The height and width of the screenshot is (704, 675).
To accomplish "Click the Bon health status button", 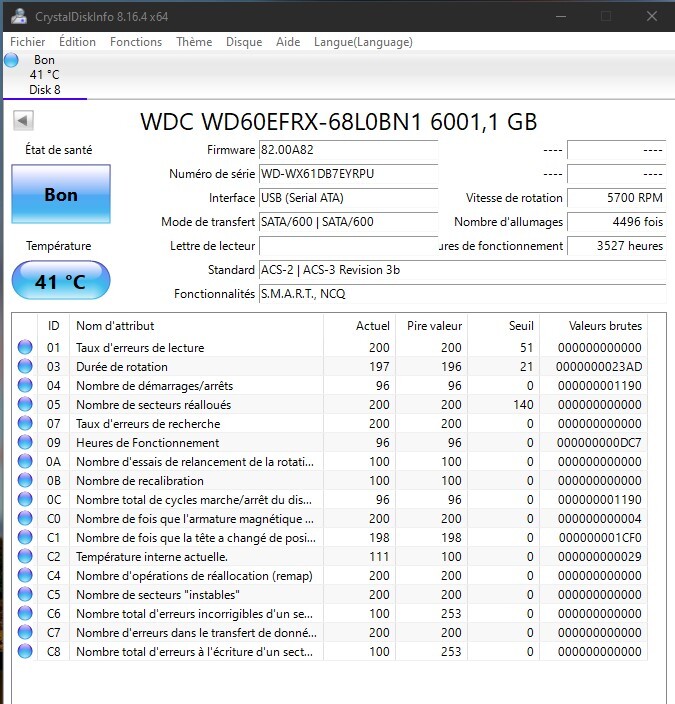I will click(61, 194).
